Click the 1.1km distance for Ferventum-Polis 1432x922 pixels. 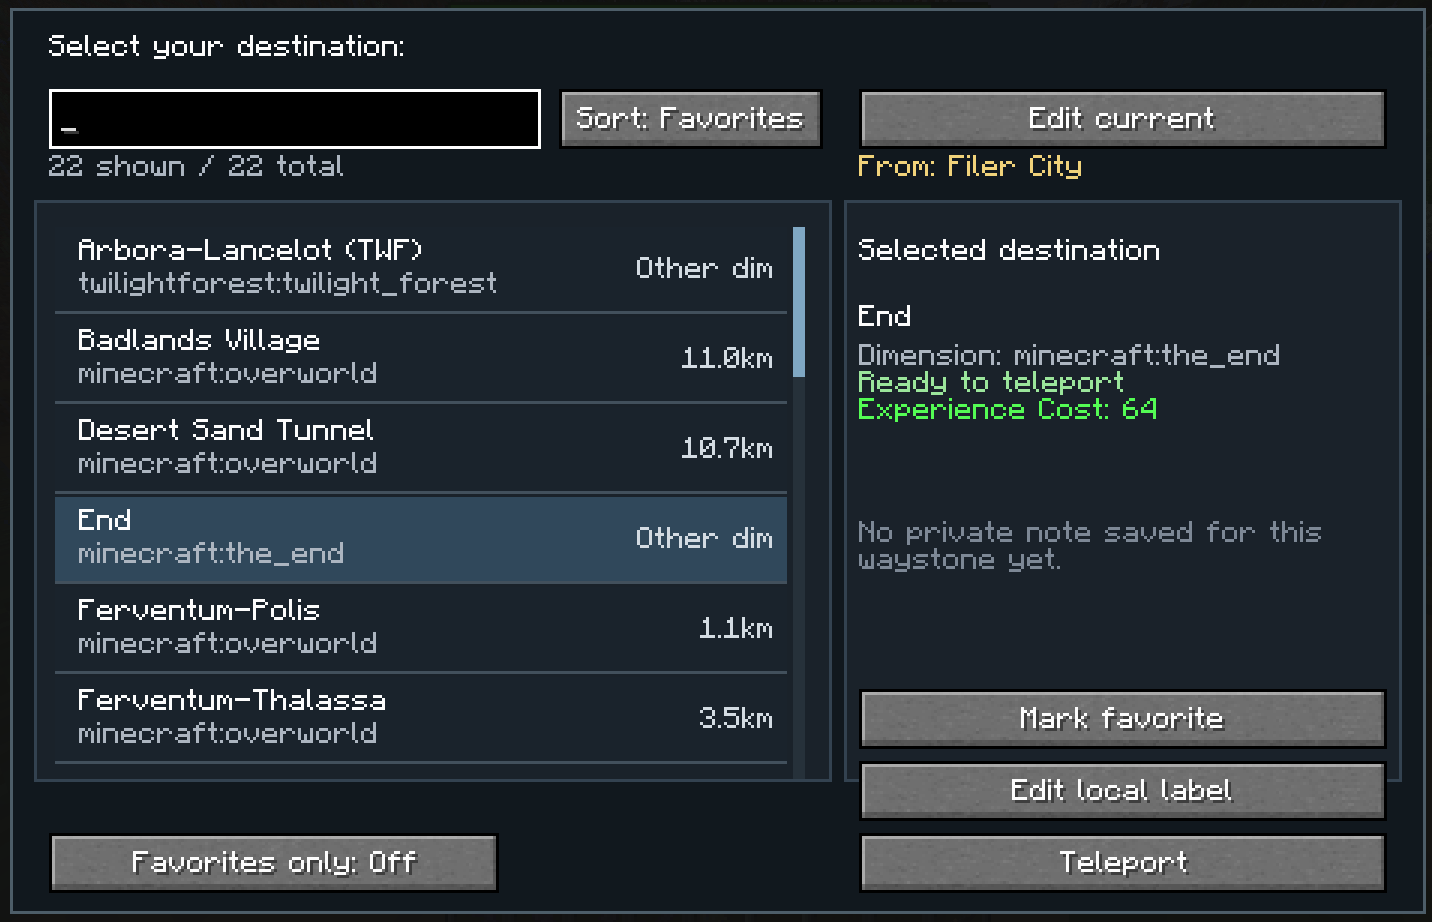pos(736,628)
